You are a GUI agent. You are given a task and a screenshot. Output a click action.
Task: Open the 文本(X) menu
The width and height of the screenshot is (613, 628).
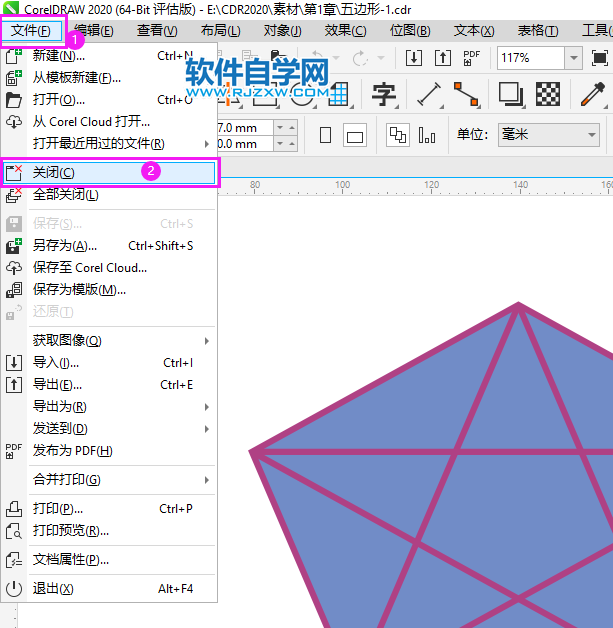click(x=474, y=30)
